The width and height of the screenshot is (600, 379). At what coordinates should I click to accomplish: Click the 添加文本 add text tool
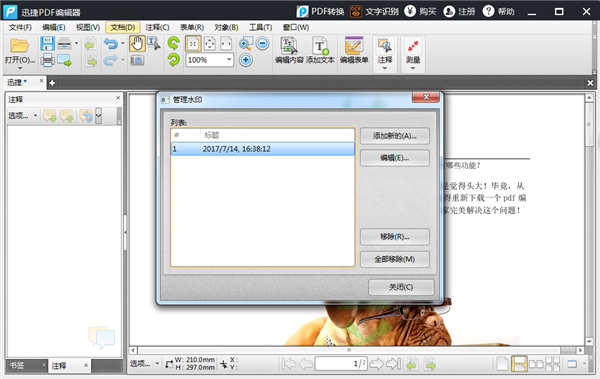tap(320, 50)
